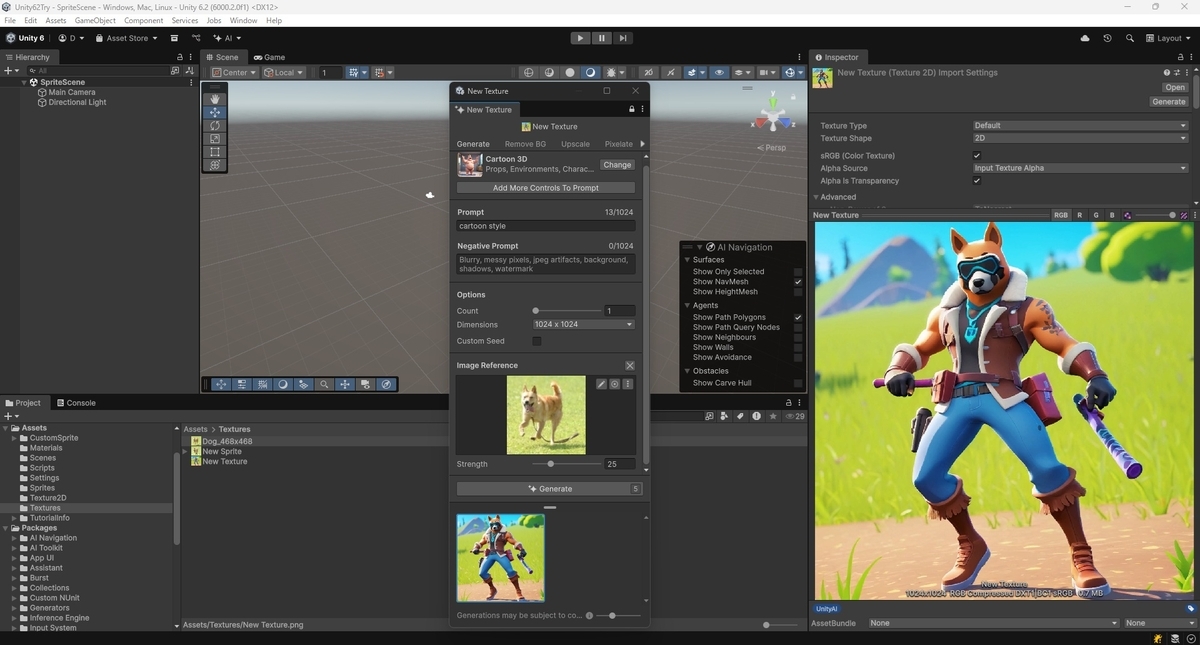Screen dimensions: 1200x645
Task: Click the pause button in toolbar
Action: click(x=602, y=38)
